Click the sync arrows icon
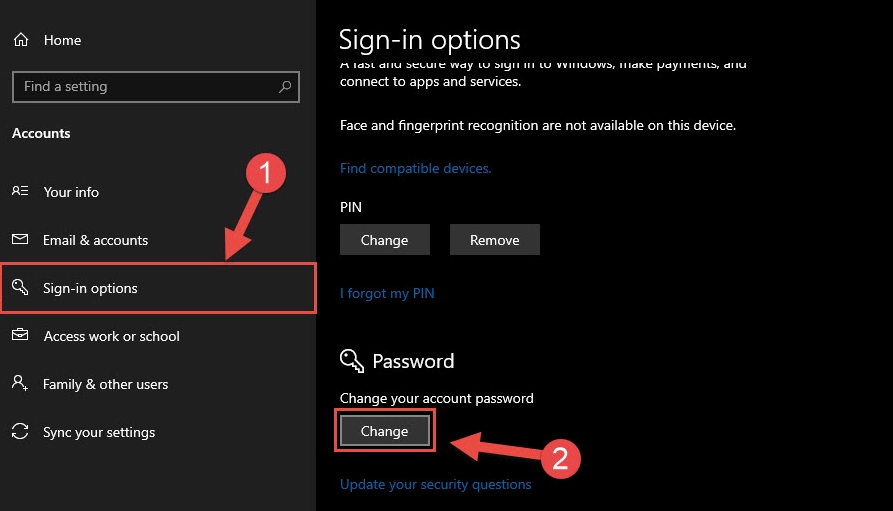 coord(20,432)
